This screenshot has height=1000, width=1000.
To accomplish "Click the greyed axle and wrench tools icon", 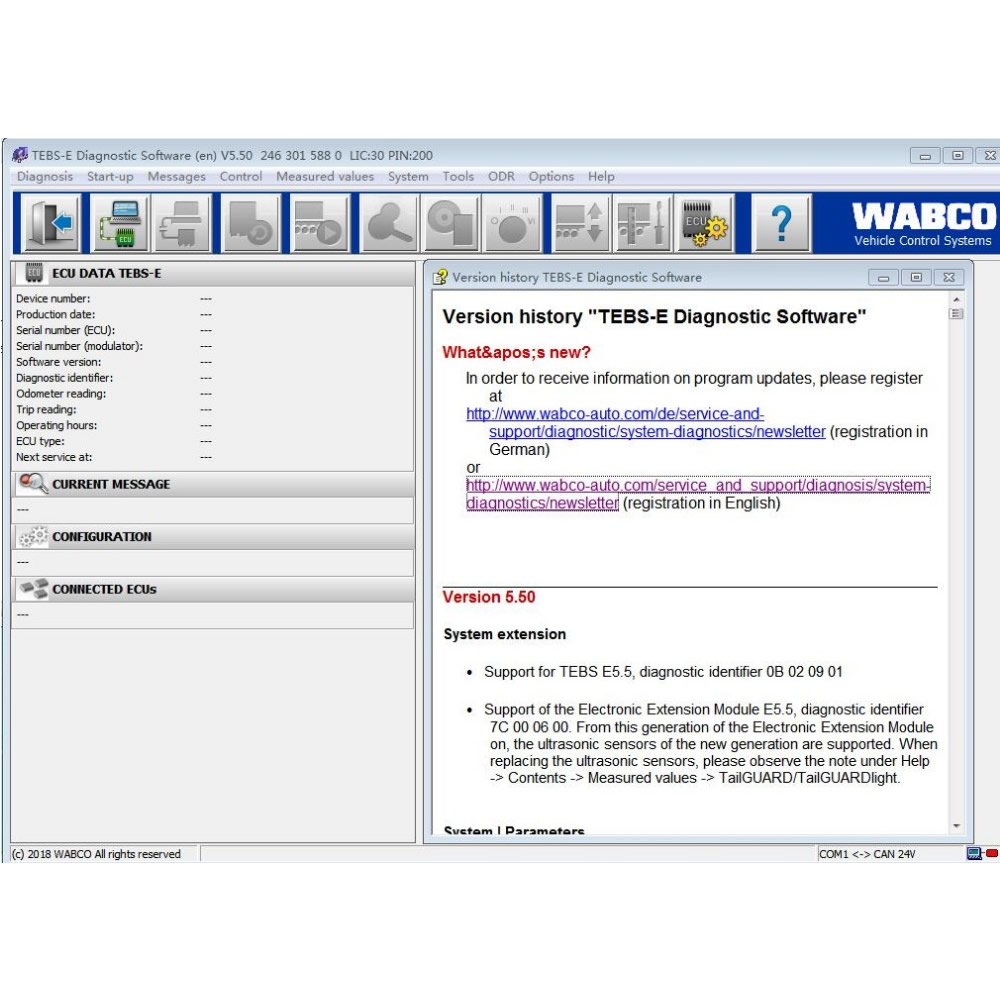I will coord(642,223).
